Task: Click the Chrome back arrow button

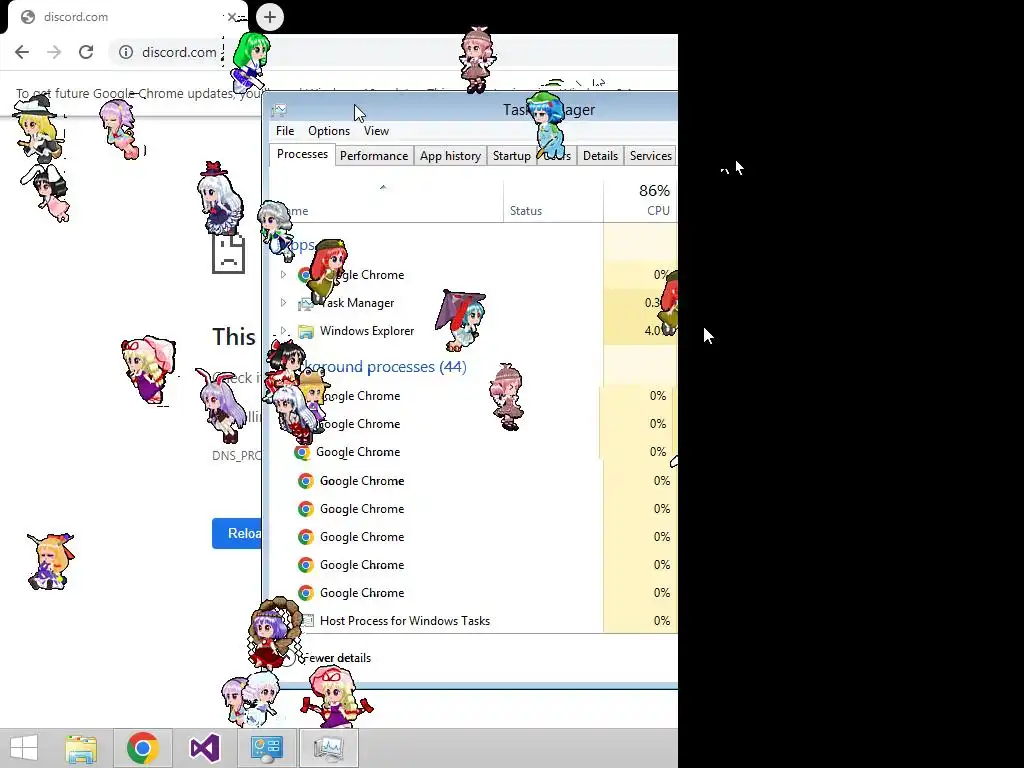Action: coord(22,52)
